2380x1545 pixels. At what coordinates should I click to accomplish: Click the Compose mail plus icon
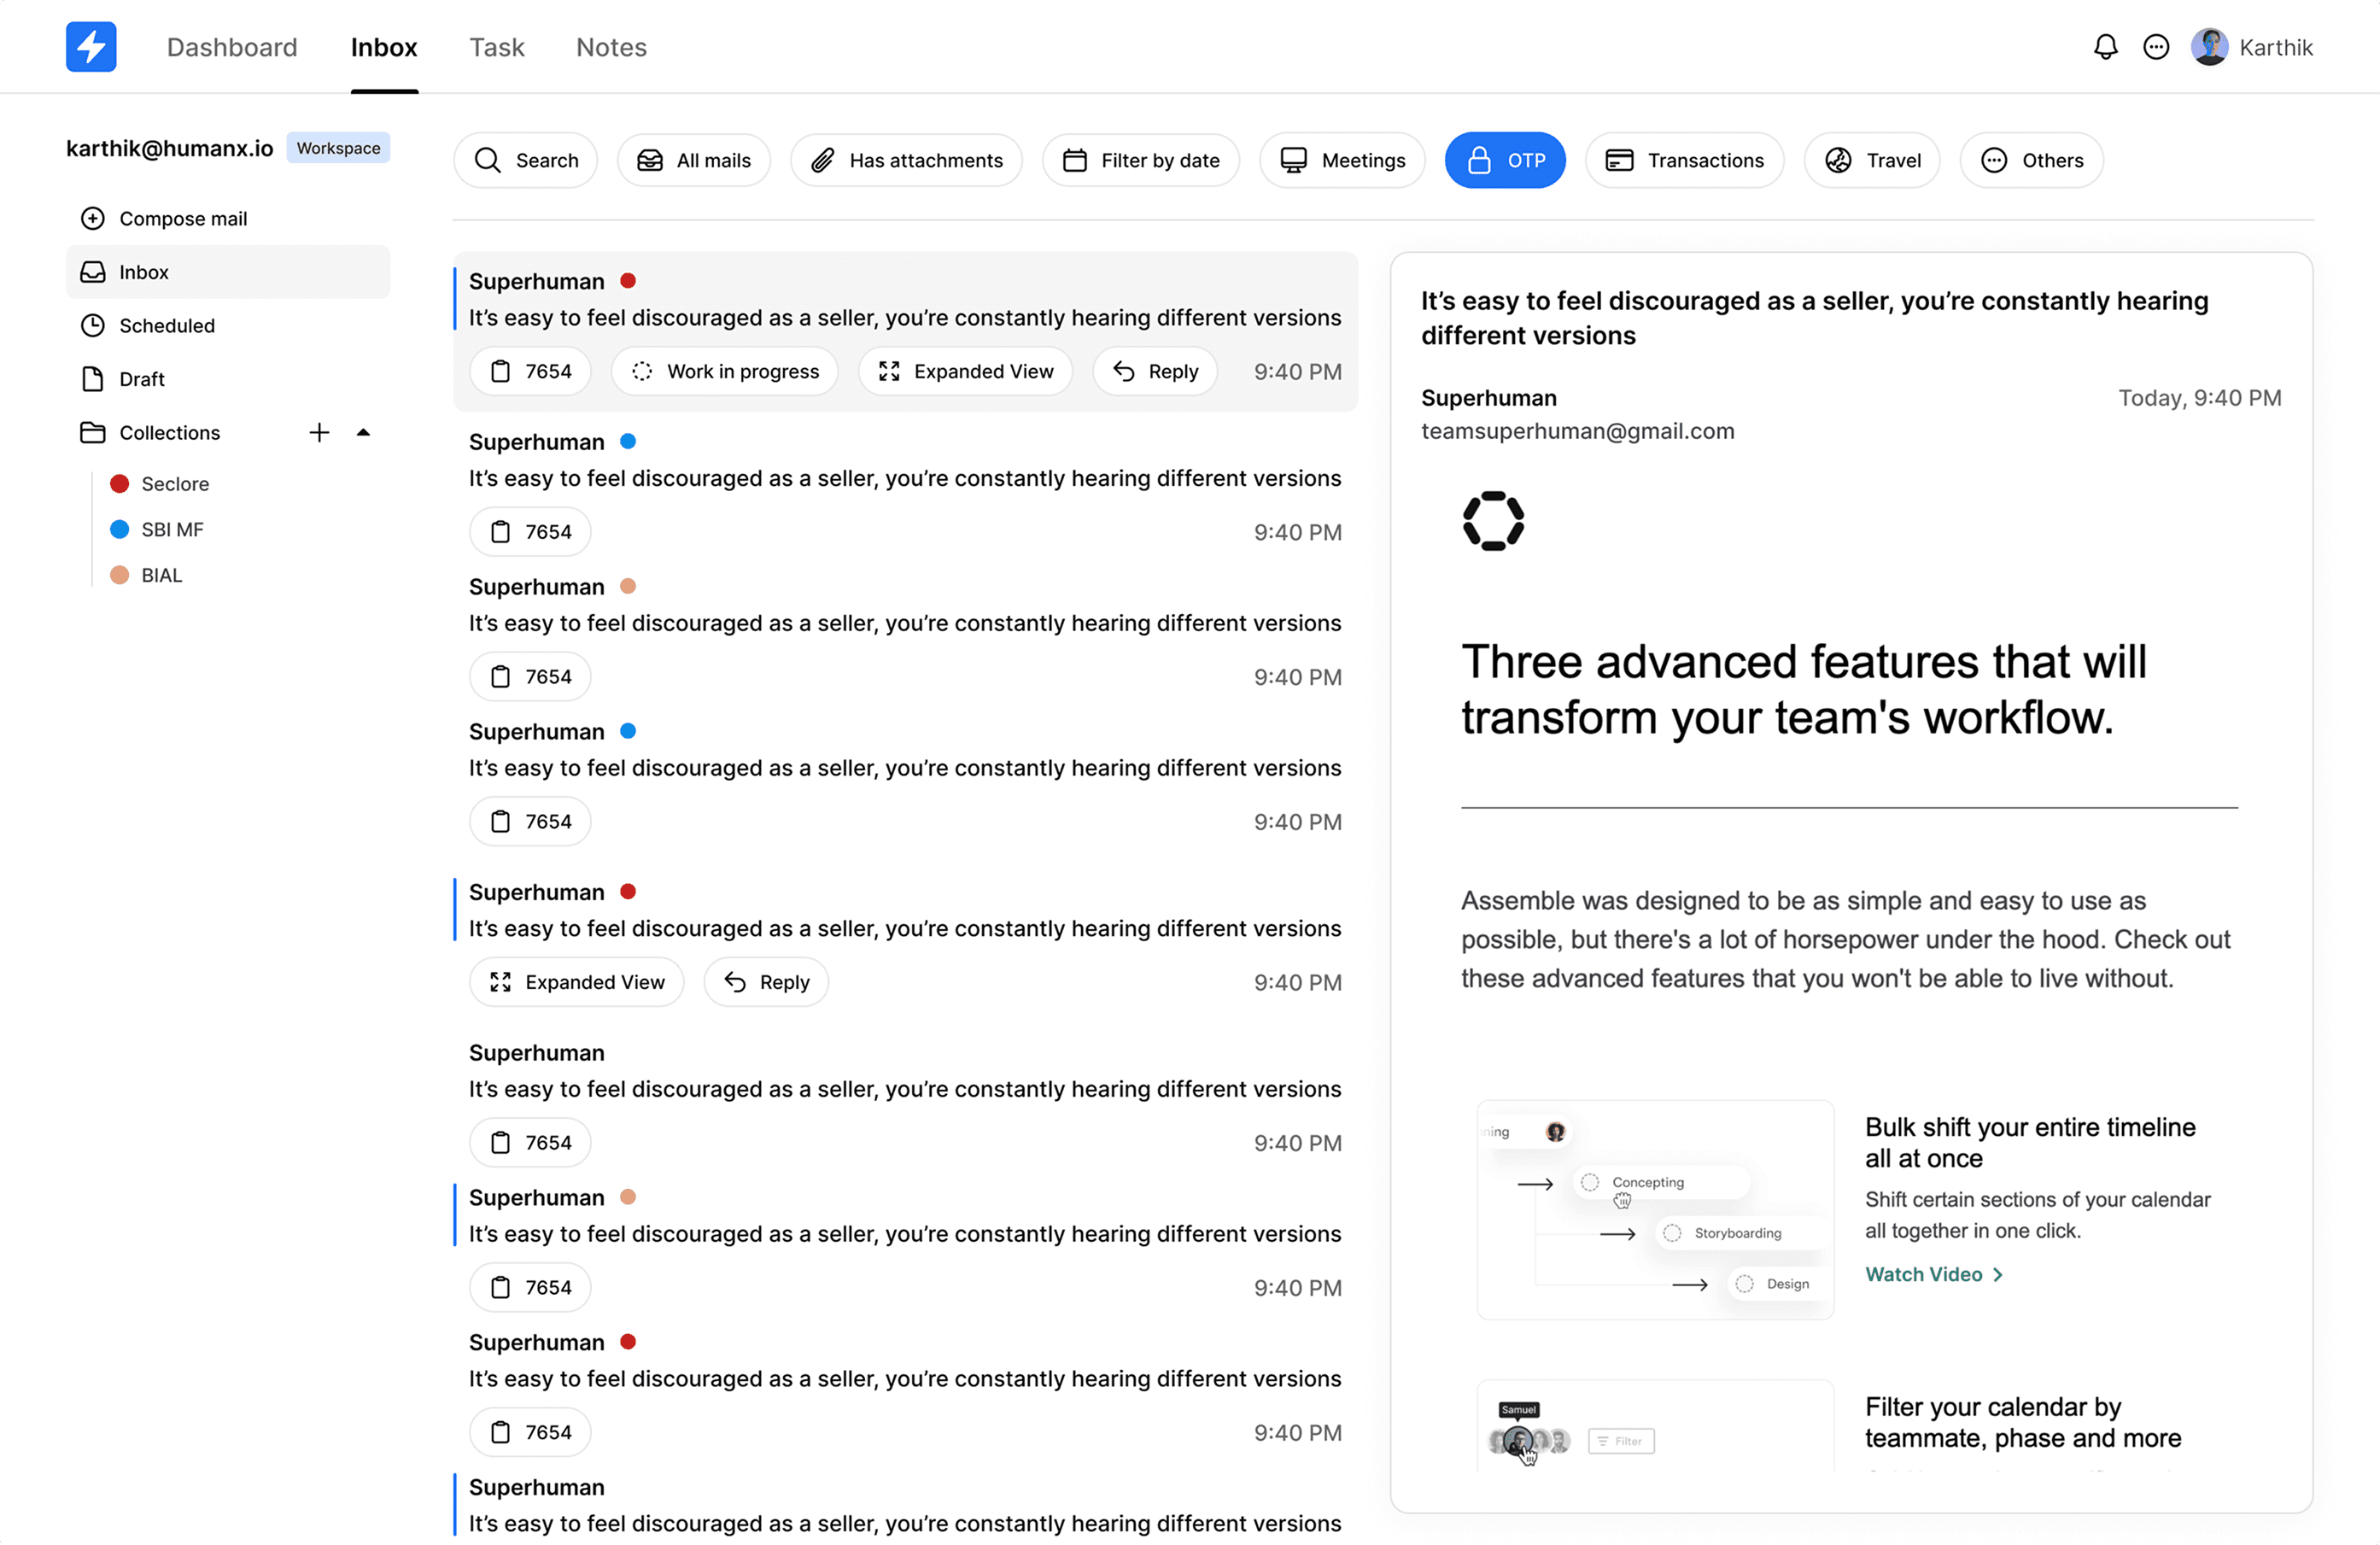tap(93, 219)
